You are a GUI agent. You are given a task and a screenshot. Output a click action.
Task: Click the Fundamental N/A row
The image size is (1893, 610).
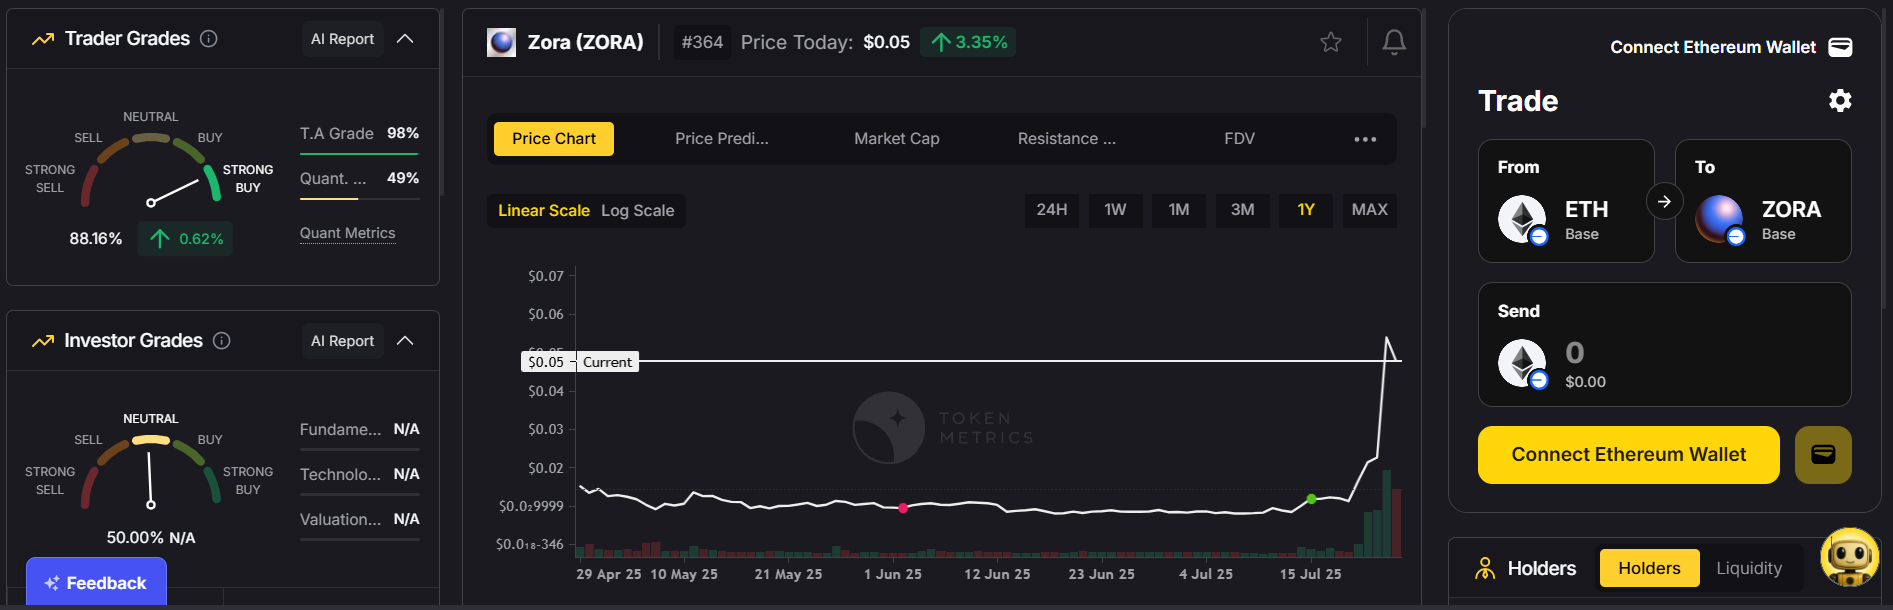(x=359, y=429)
